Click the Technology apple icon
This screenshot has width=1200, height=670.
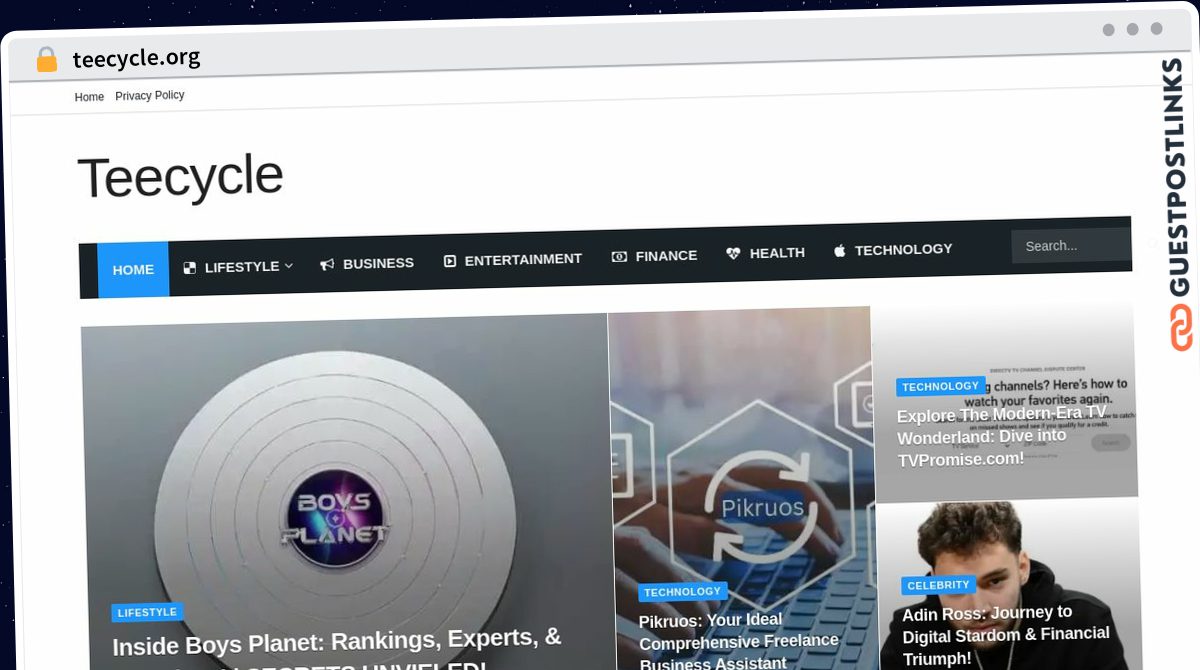point(840,250)
